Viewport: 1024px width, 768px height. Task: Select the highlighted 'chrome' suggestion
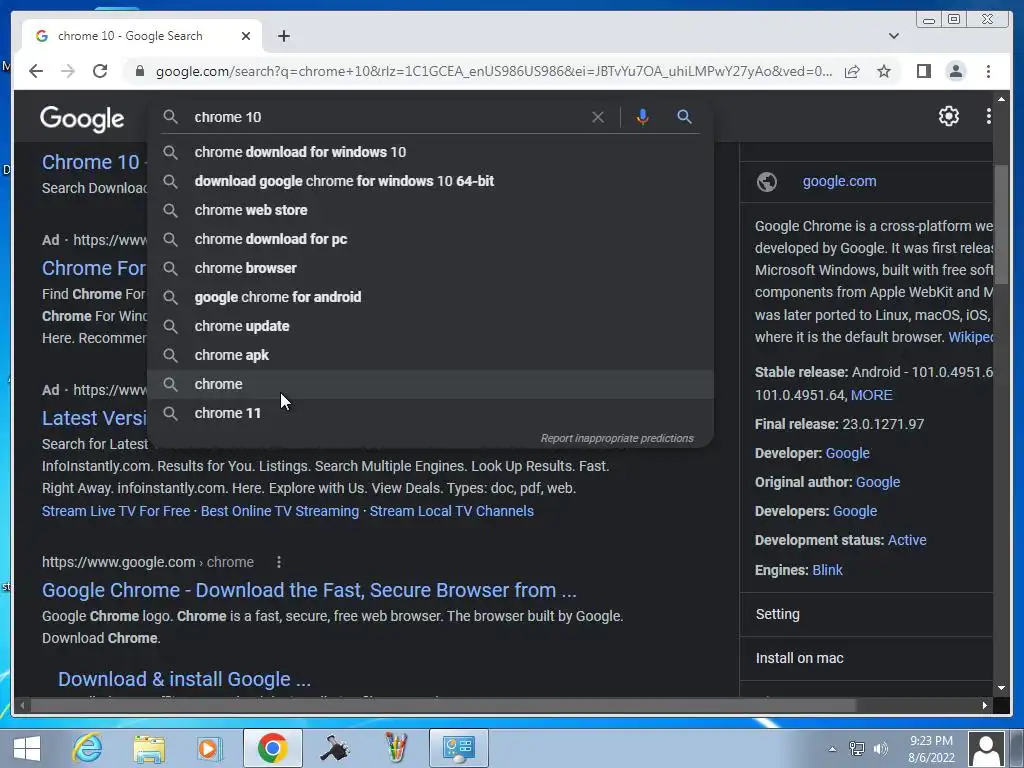431,384
